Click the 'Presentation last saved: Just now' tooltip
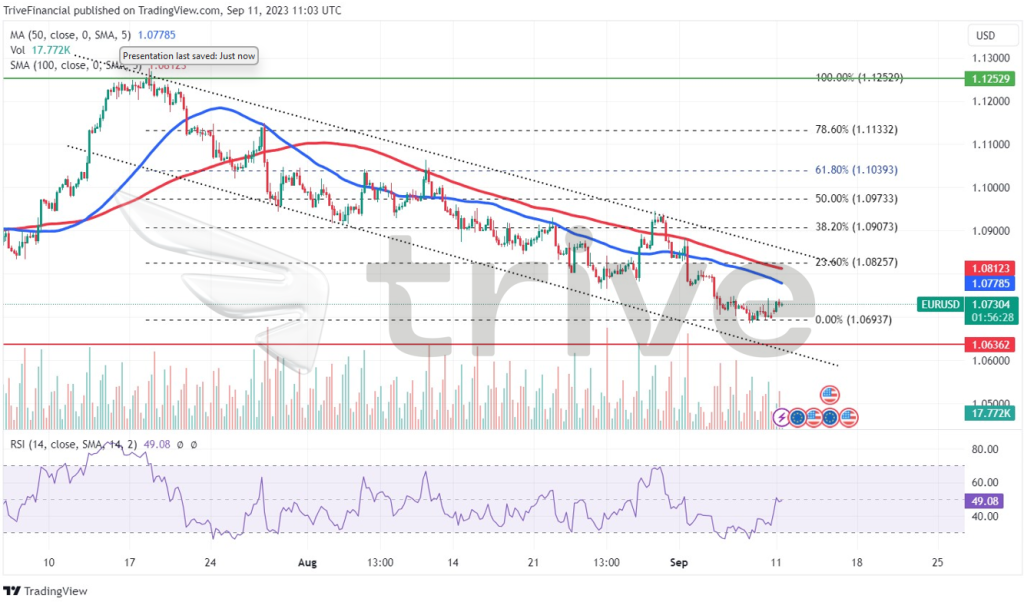The width and height of the screenshot is (1024, 602). (x=189, y=56)
